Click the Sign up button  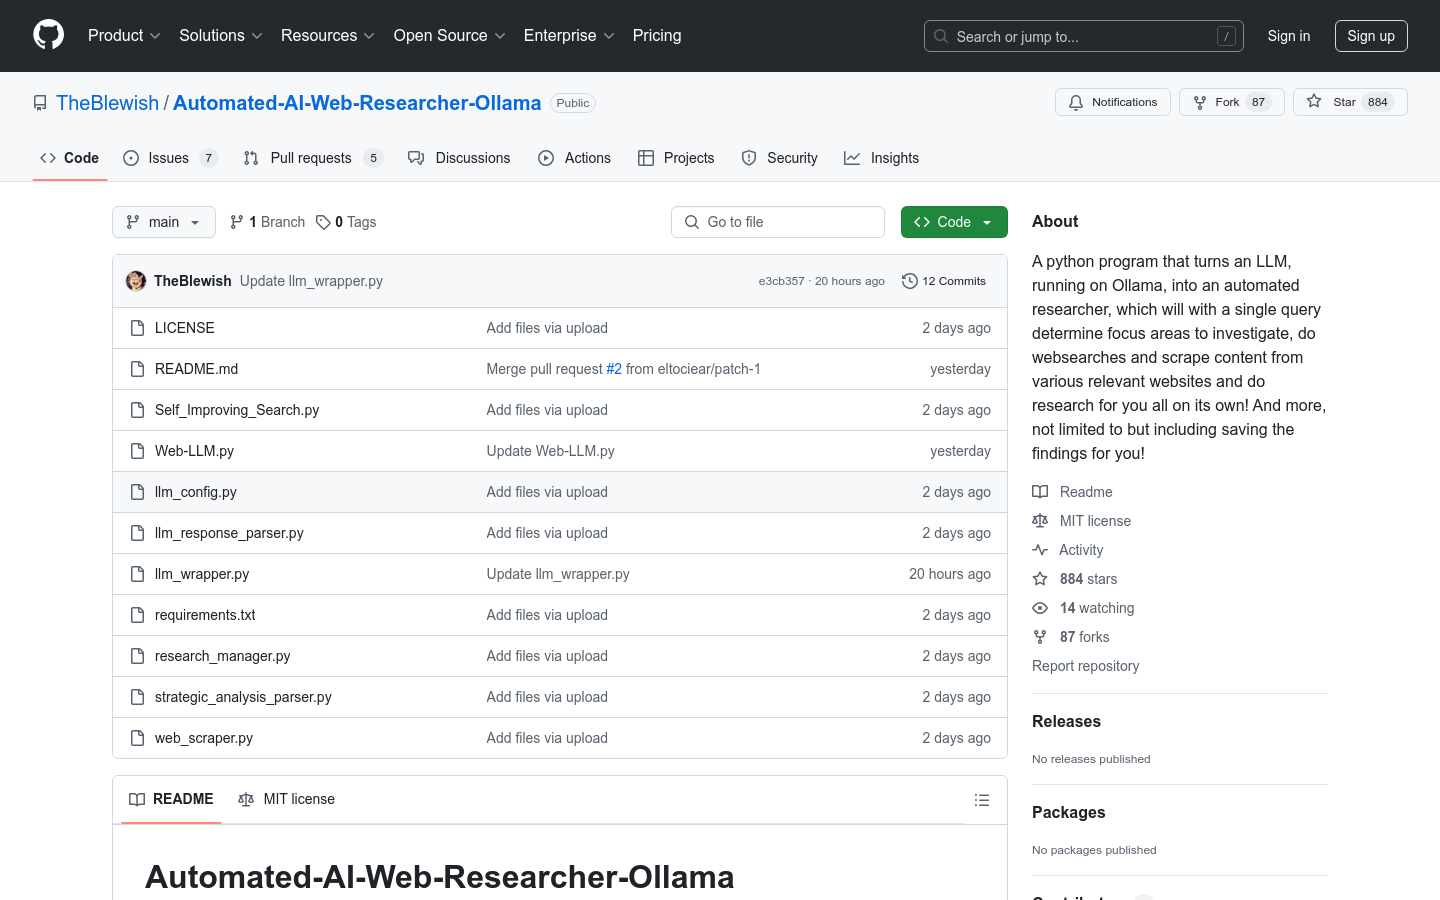tap(1371, 35)
